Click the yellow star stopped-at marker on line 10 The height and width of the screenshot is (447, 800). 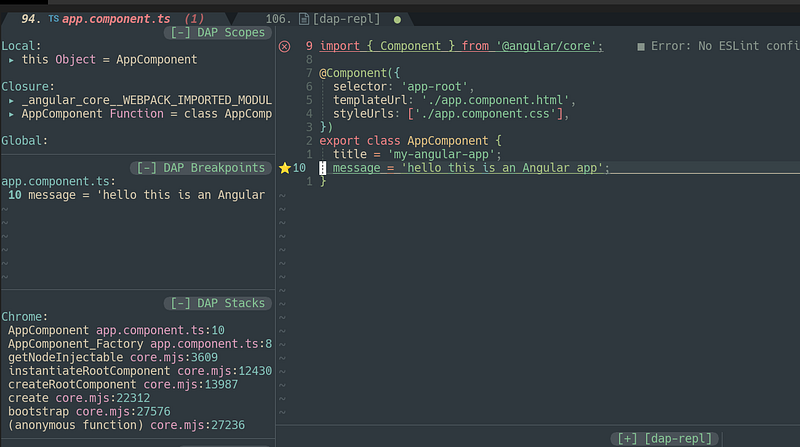(x=285, y=168)
